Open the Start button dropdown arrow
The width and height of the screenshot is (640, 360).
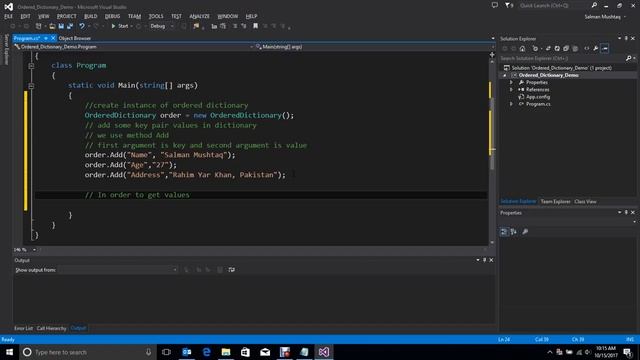(x=131, y=26)
